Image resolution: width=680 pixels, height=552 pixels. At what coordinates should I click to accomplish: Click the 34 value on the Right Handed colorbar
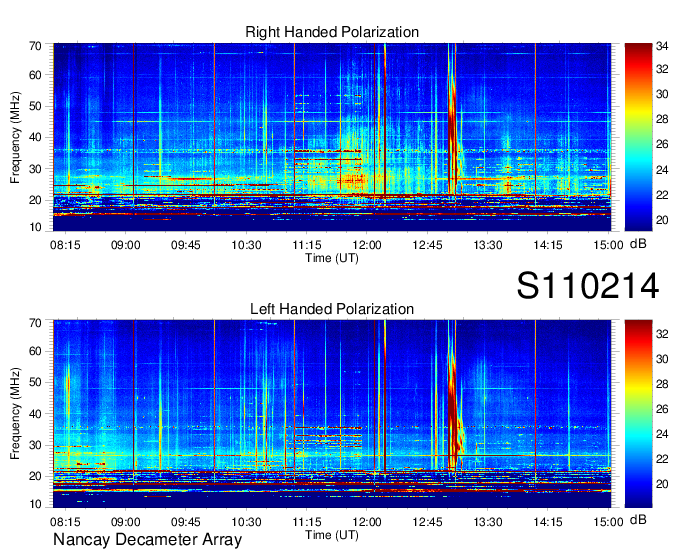pos(662,46)
